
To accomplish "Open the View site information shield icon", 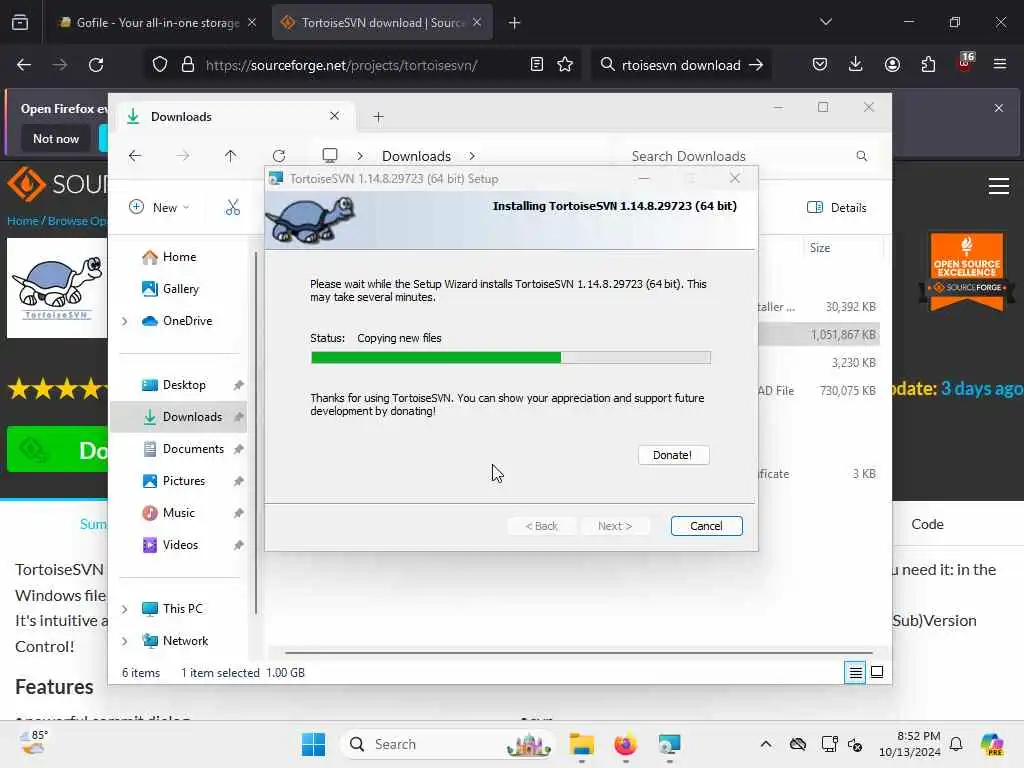I will coord(160,65).
